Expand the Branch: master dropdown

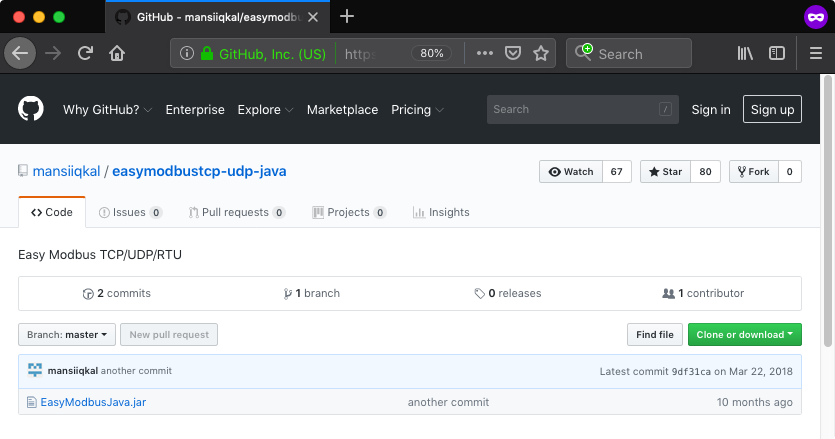point(67,335)
